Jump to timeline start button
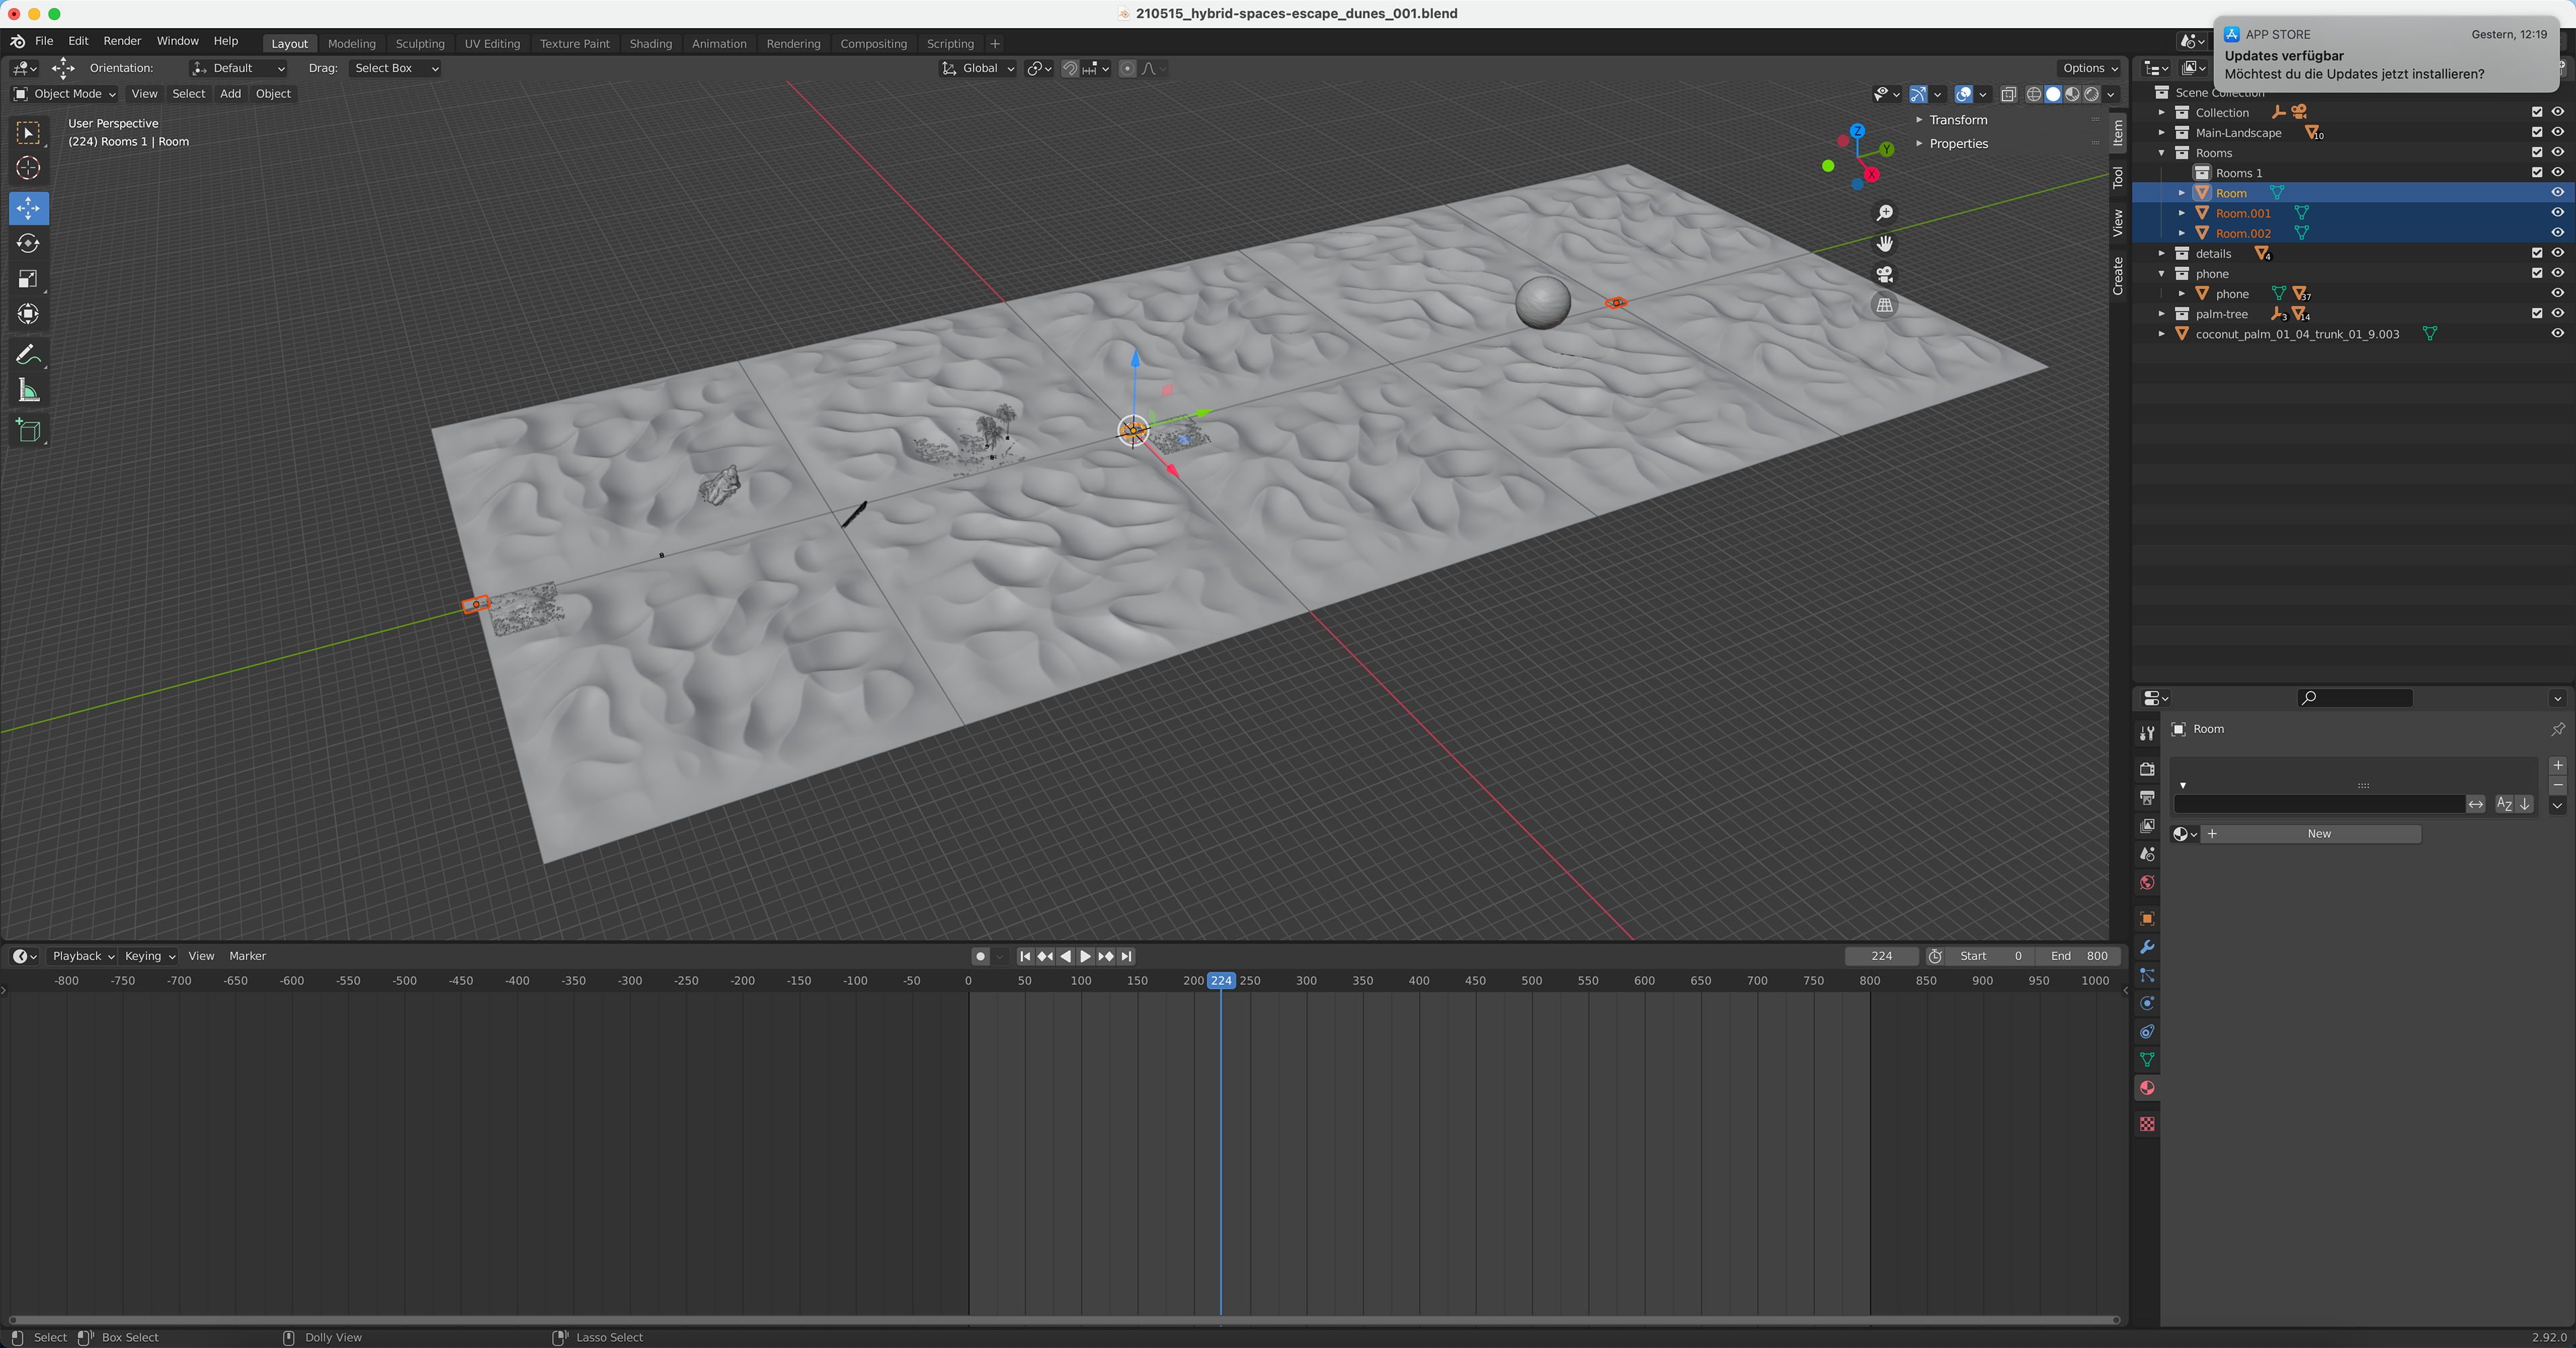The width and height of the screenshot is (2576, 1348). pos(1025,956)
